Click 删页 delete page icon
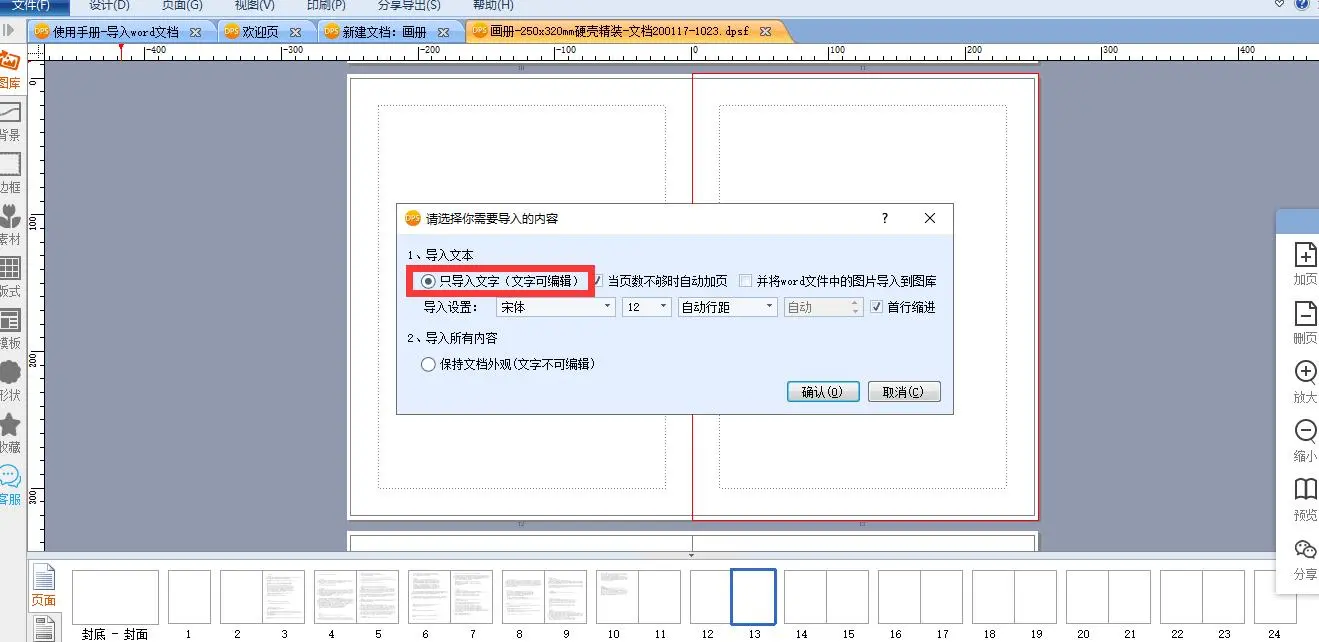1319x642 pixels. pyautogui.click(x=1305, y=313)
